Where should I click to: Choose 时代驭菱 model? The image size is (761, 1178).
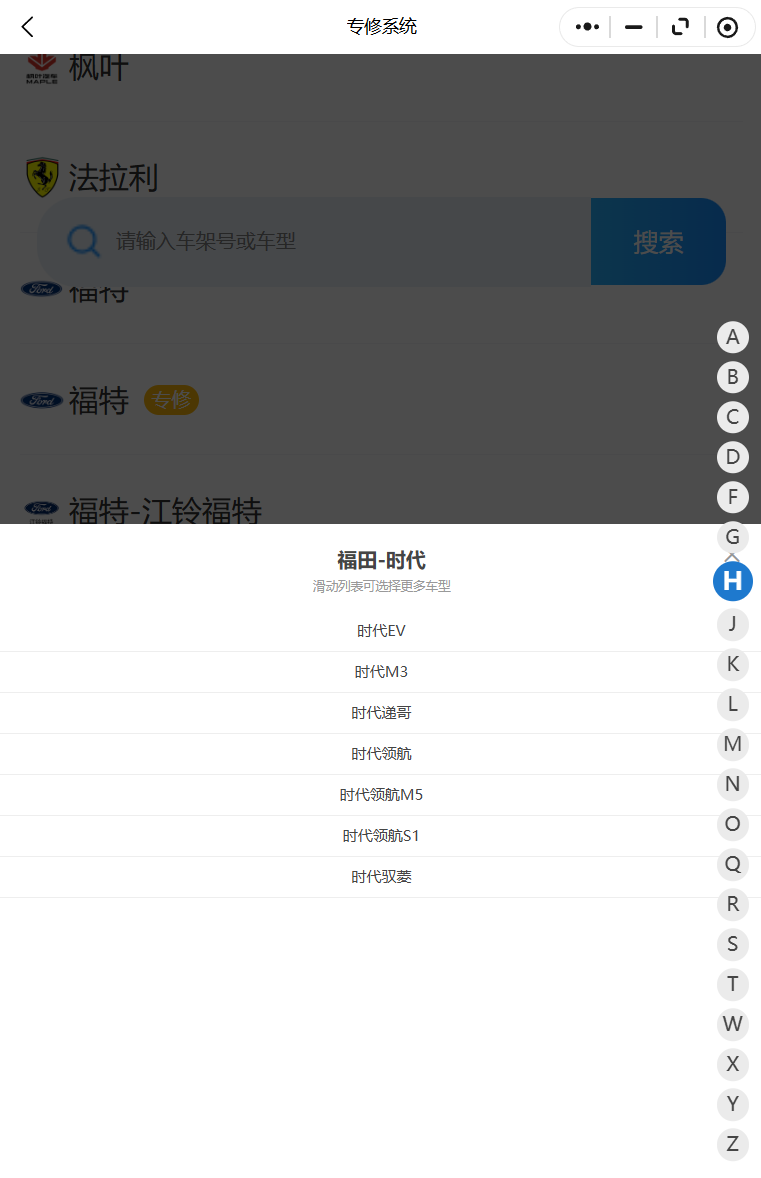pos(380,877)
